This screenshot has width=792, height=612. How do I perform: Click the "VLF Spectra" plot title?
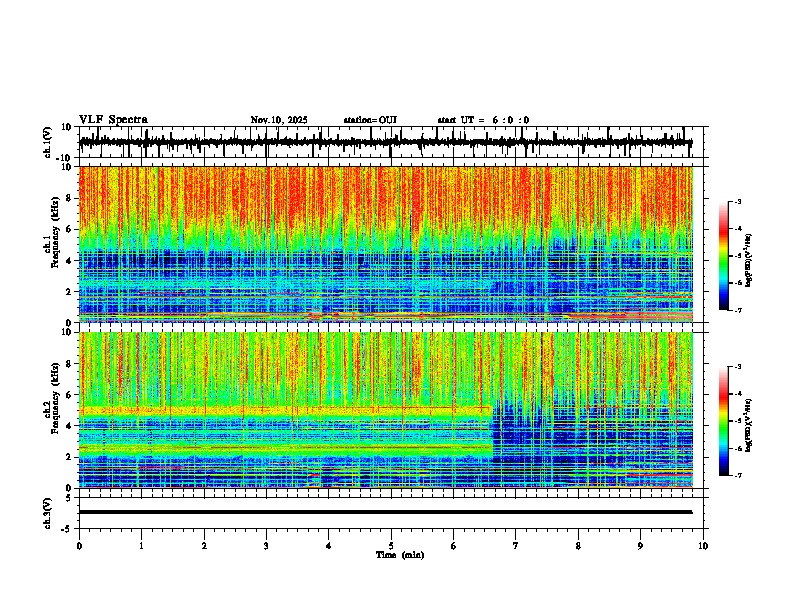(x=113, y=120)
